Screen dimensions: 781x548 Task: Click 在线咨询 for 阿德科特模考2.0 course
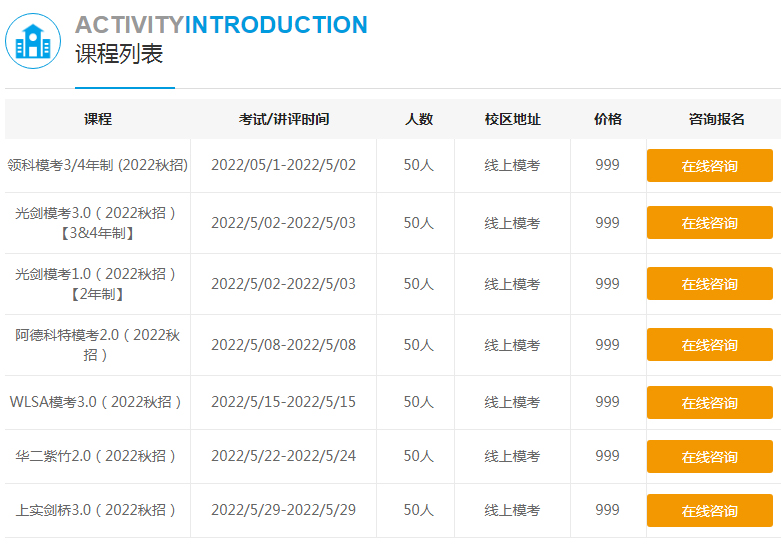pyautogui.click(x=709, y=345)
